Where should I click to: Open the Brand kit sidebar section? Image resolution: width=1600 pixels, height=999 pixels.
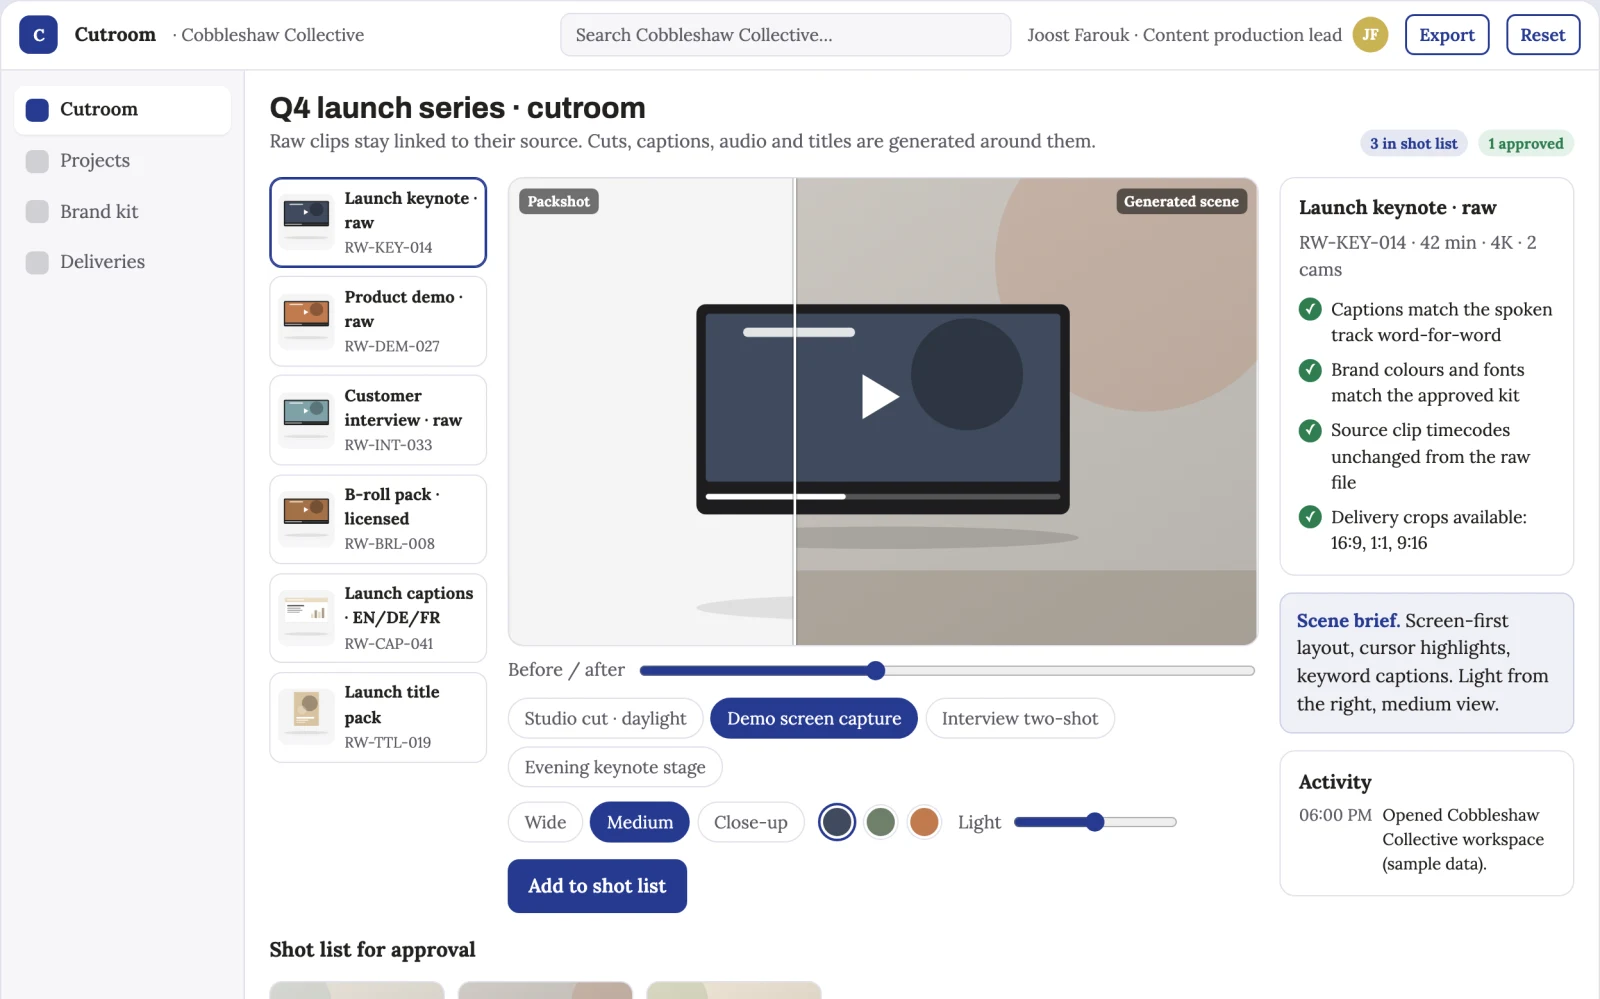point(122,212)
